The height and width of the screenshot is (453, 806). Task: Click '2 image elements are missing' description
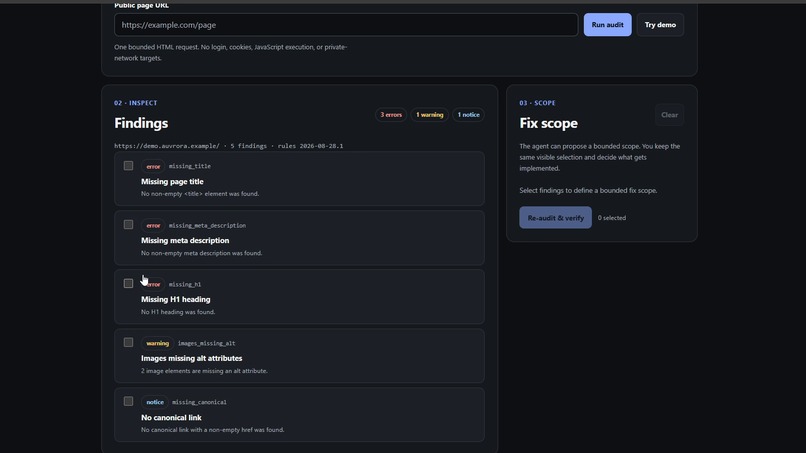[x=204, y=371]
